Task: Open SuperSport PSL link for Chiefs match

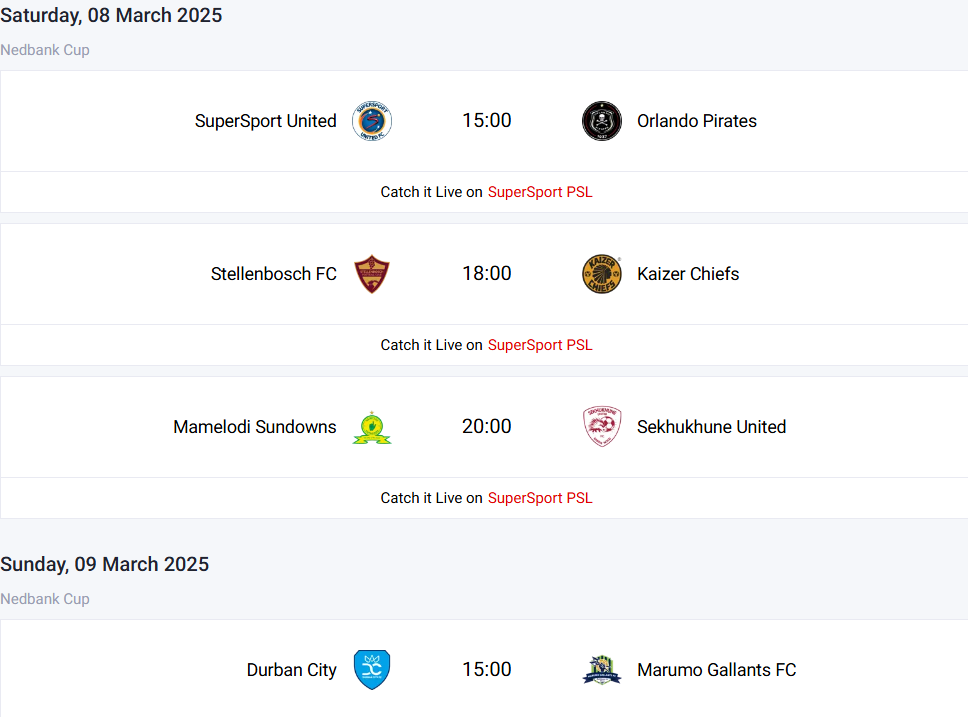Action: (x=540, y=345)
